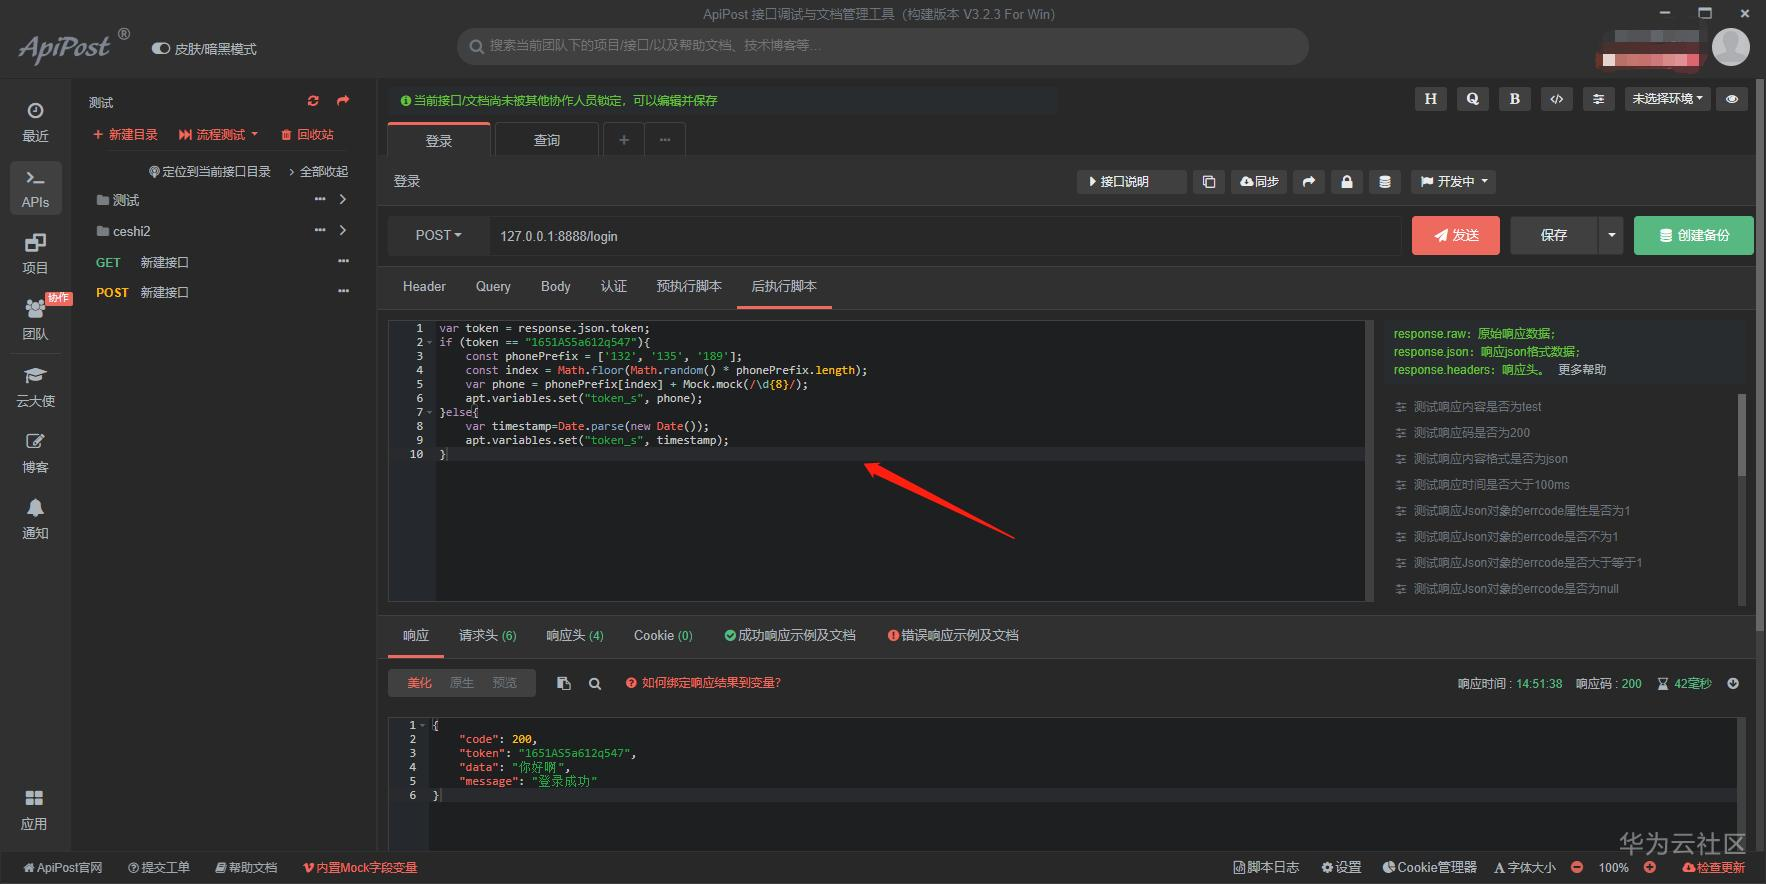Click the lock interface icon
1766x884 pixels.
(x=1347, y=182)
